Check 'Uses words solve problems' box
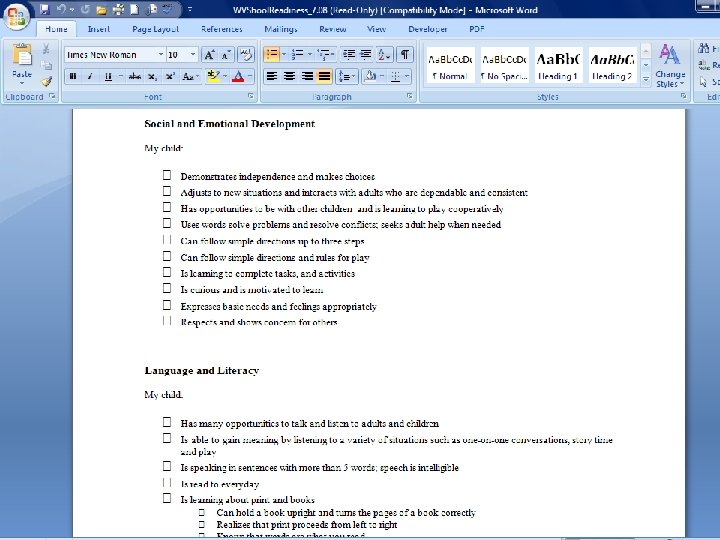 167,223
